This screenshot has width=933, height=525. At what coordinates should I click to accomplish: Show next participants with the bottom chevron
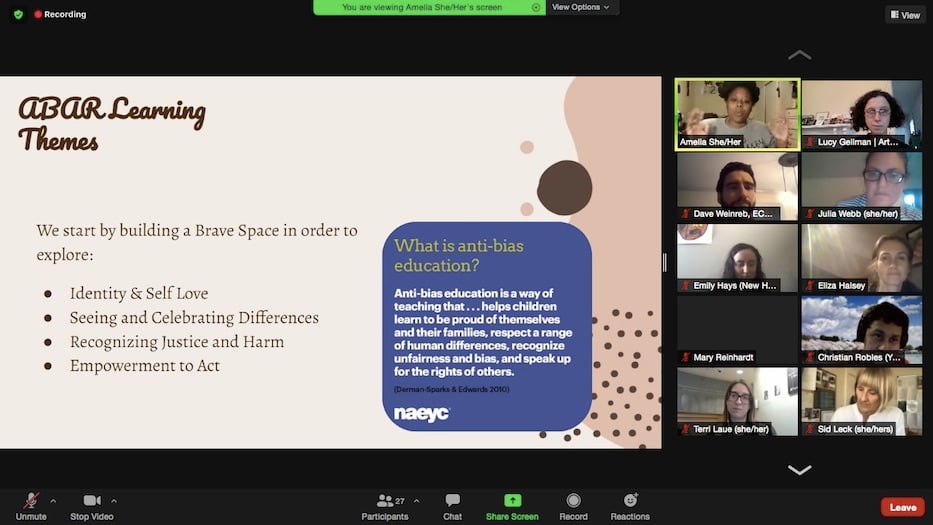click(799, 469)
